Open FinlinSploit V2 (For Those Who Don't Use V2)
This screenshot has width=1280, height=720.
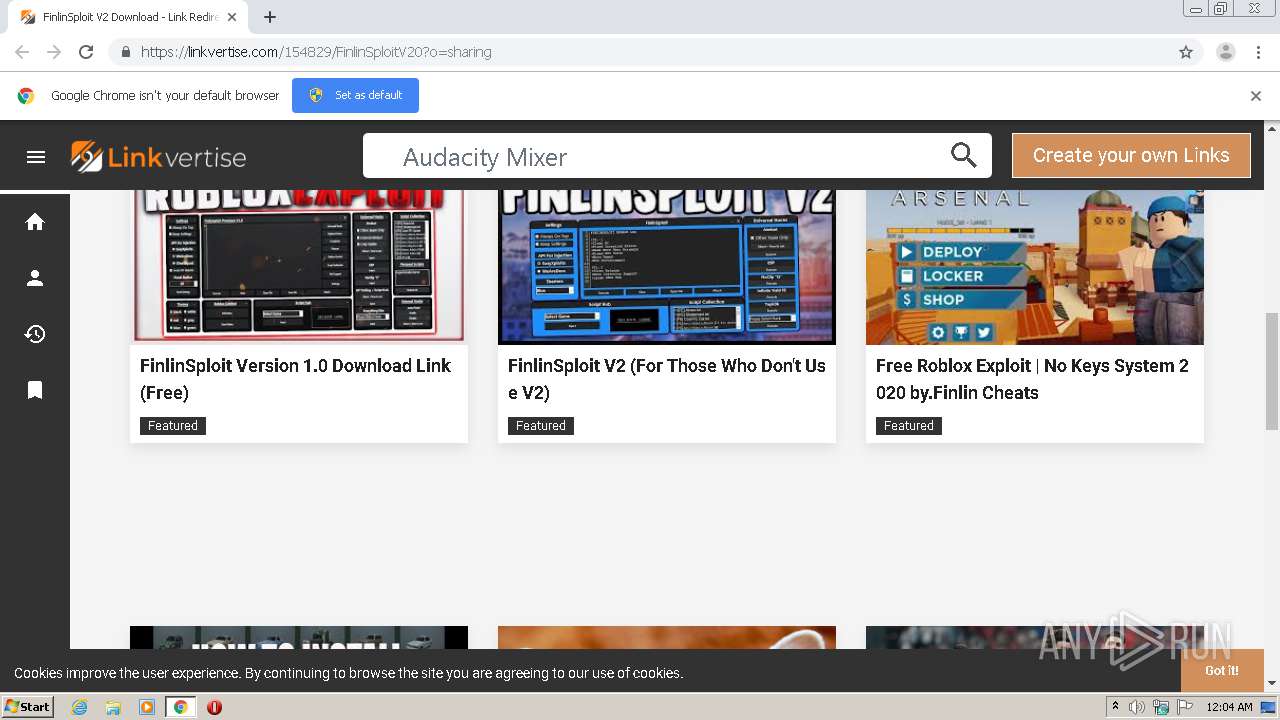666,379
